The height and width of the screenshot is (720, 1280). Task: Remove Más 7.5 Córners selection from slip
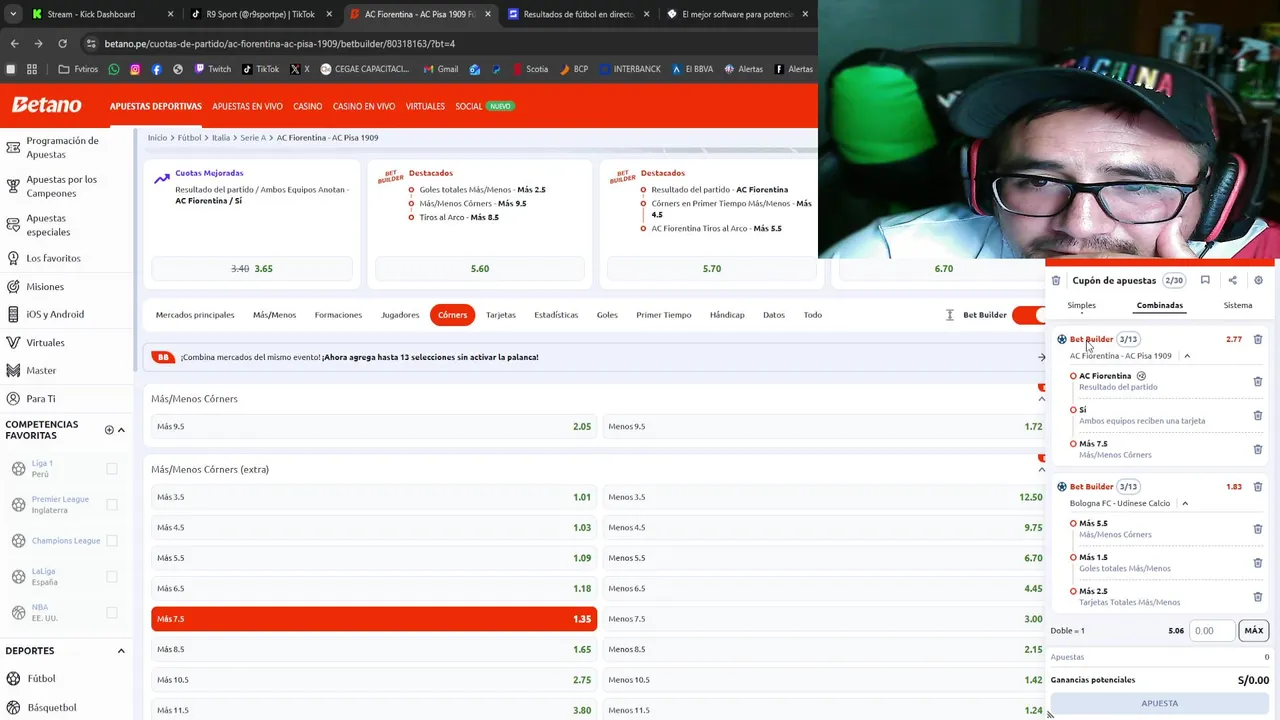pos(1258,449)
